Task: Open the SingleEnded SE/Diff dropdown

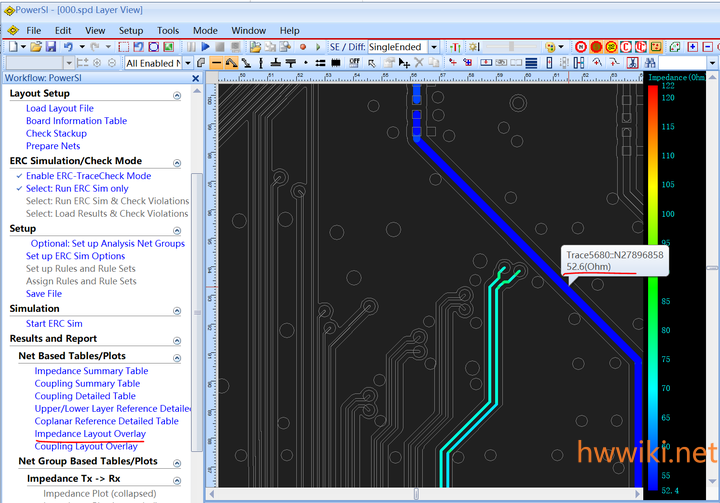Action: [x=433, y=47]
